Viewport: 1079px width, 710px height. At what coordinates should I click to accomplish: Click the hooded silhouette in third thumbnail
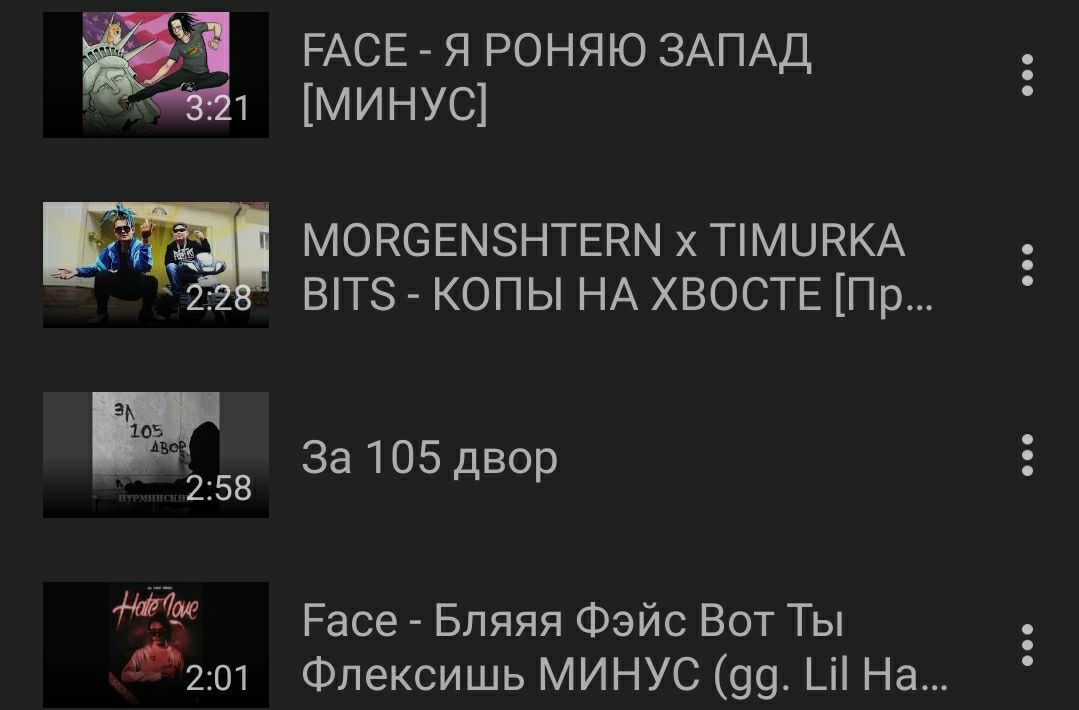tap(204, 454)
